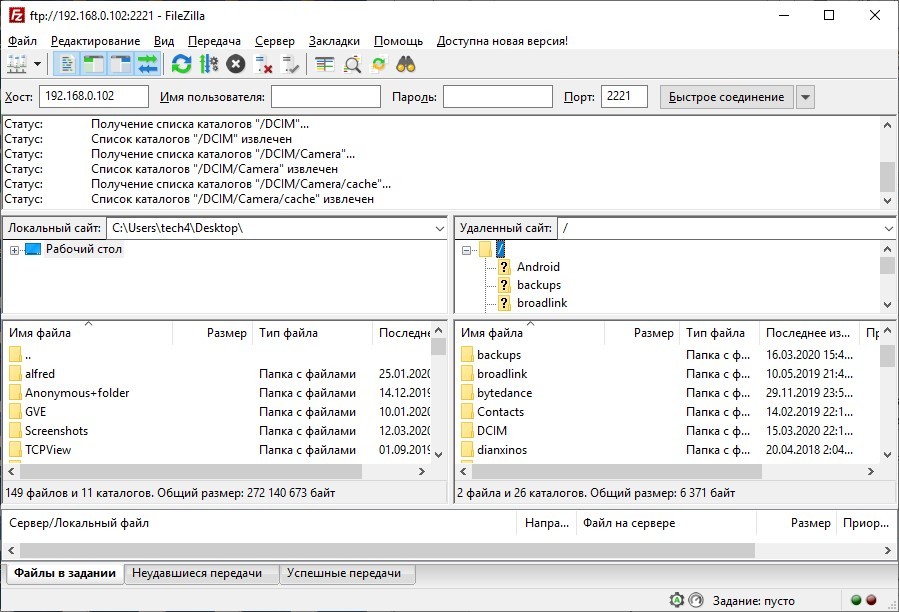
Task: Open Site Manager dropdown arrow
Action: pyautogui.click(x=37, y=64)
